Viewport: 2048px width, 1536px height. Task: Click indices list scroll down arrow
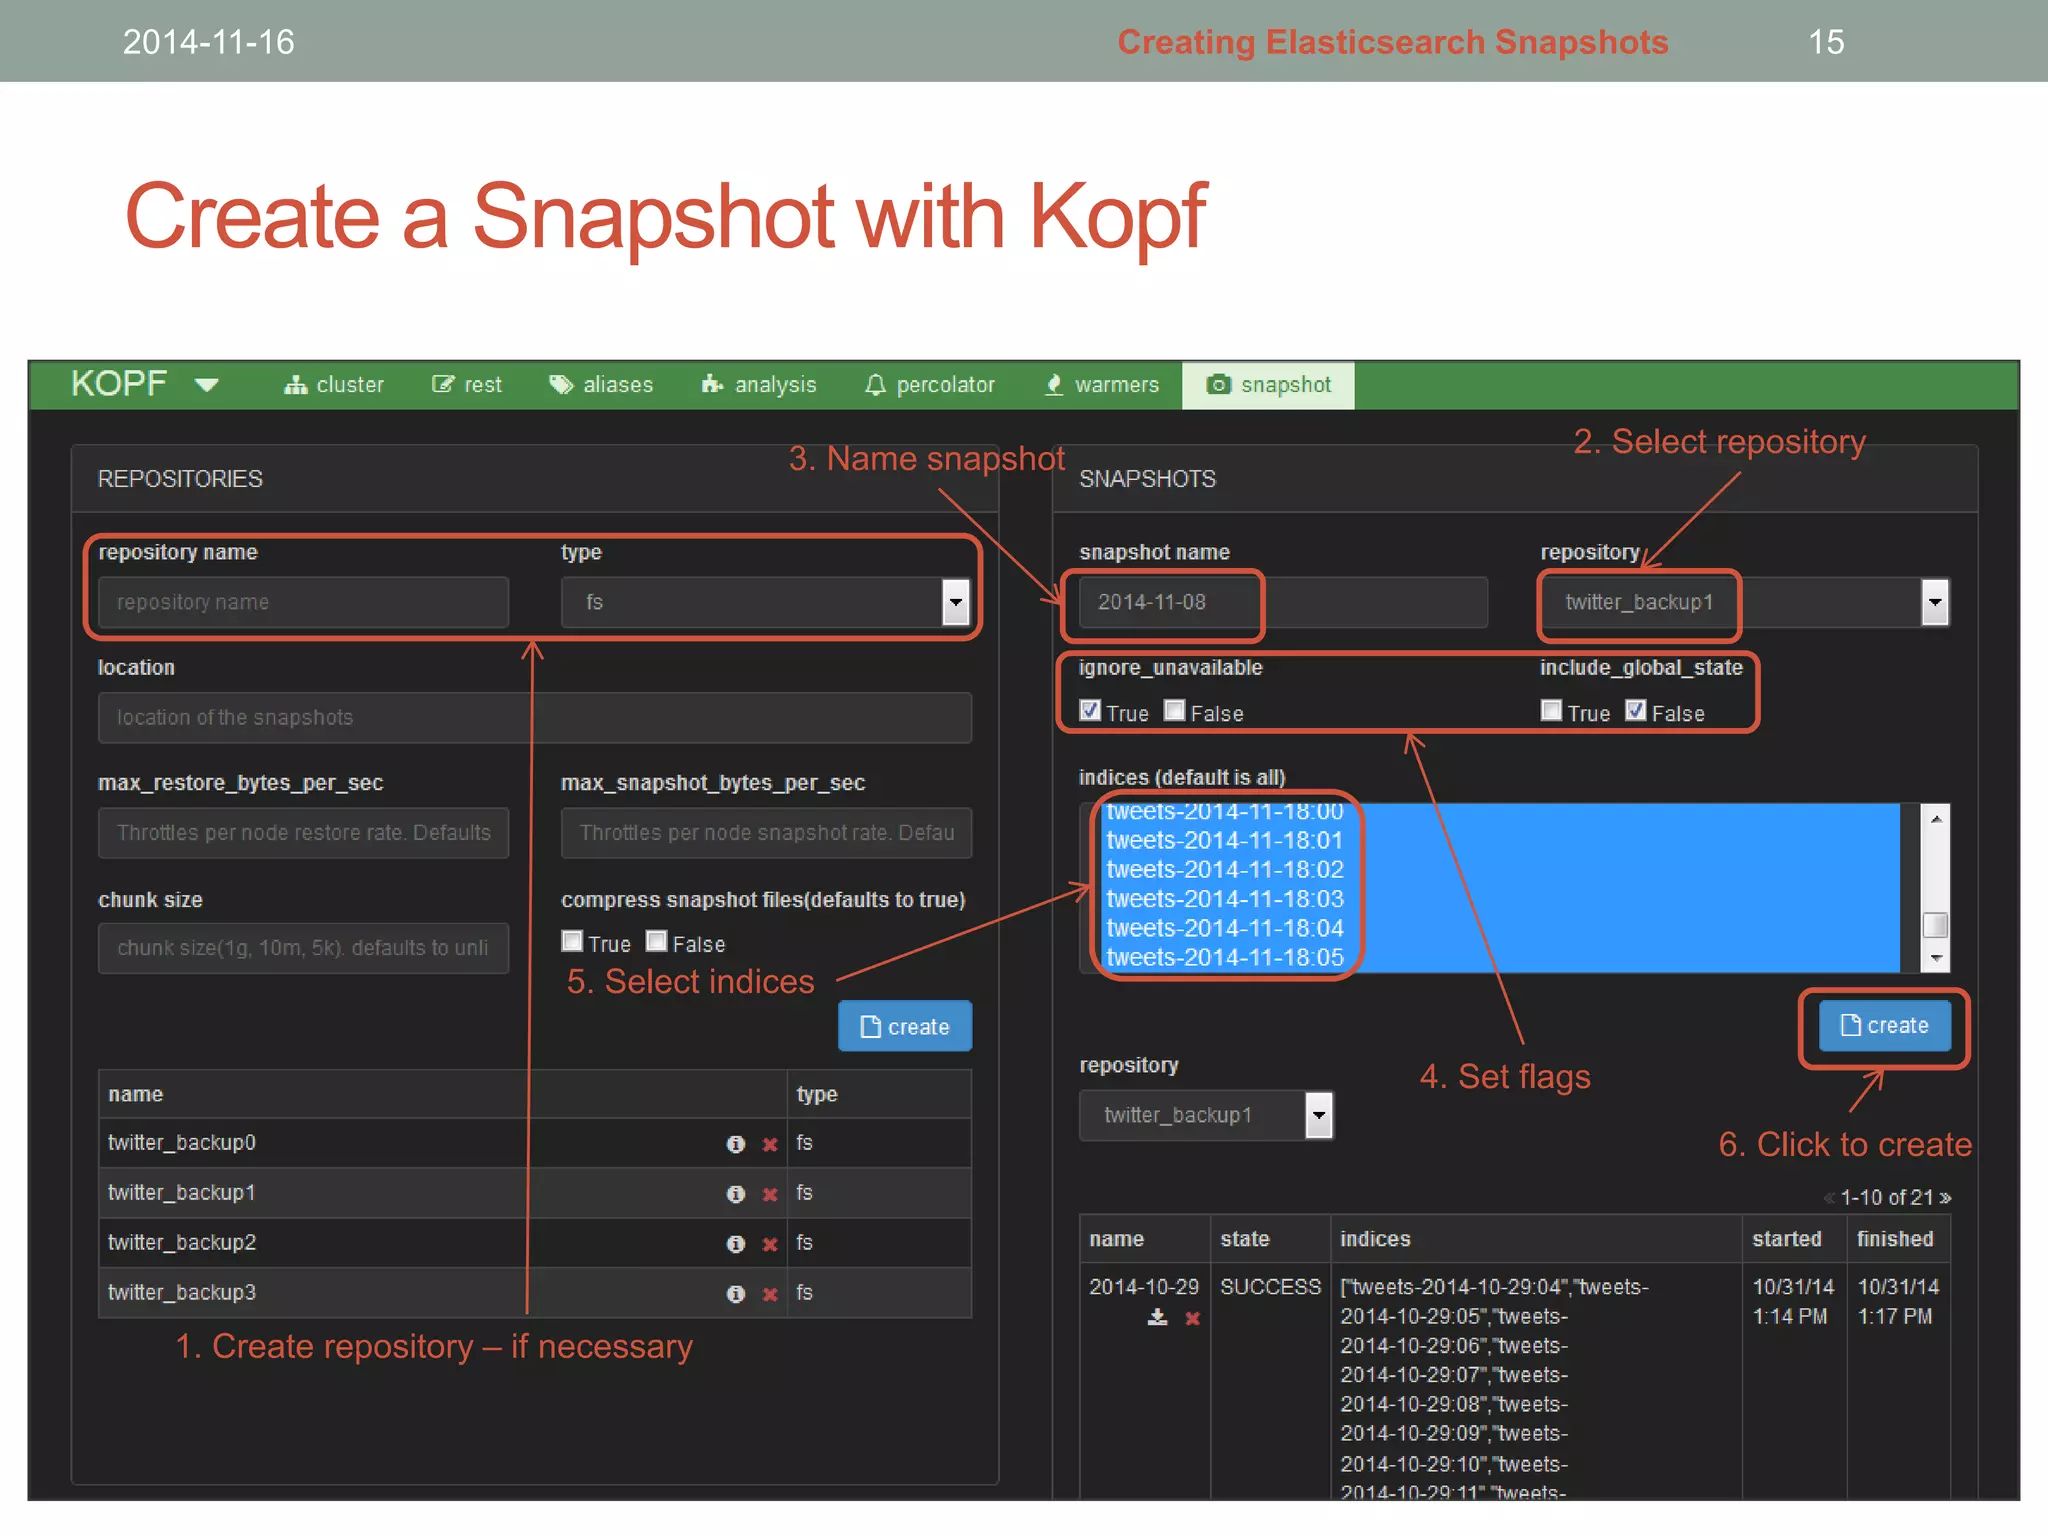point(1936,958)
